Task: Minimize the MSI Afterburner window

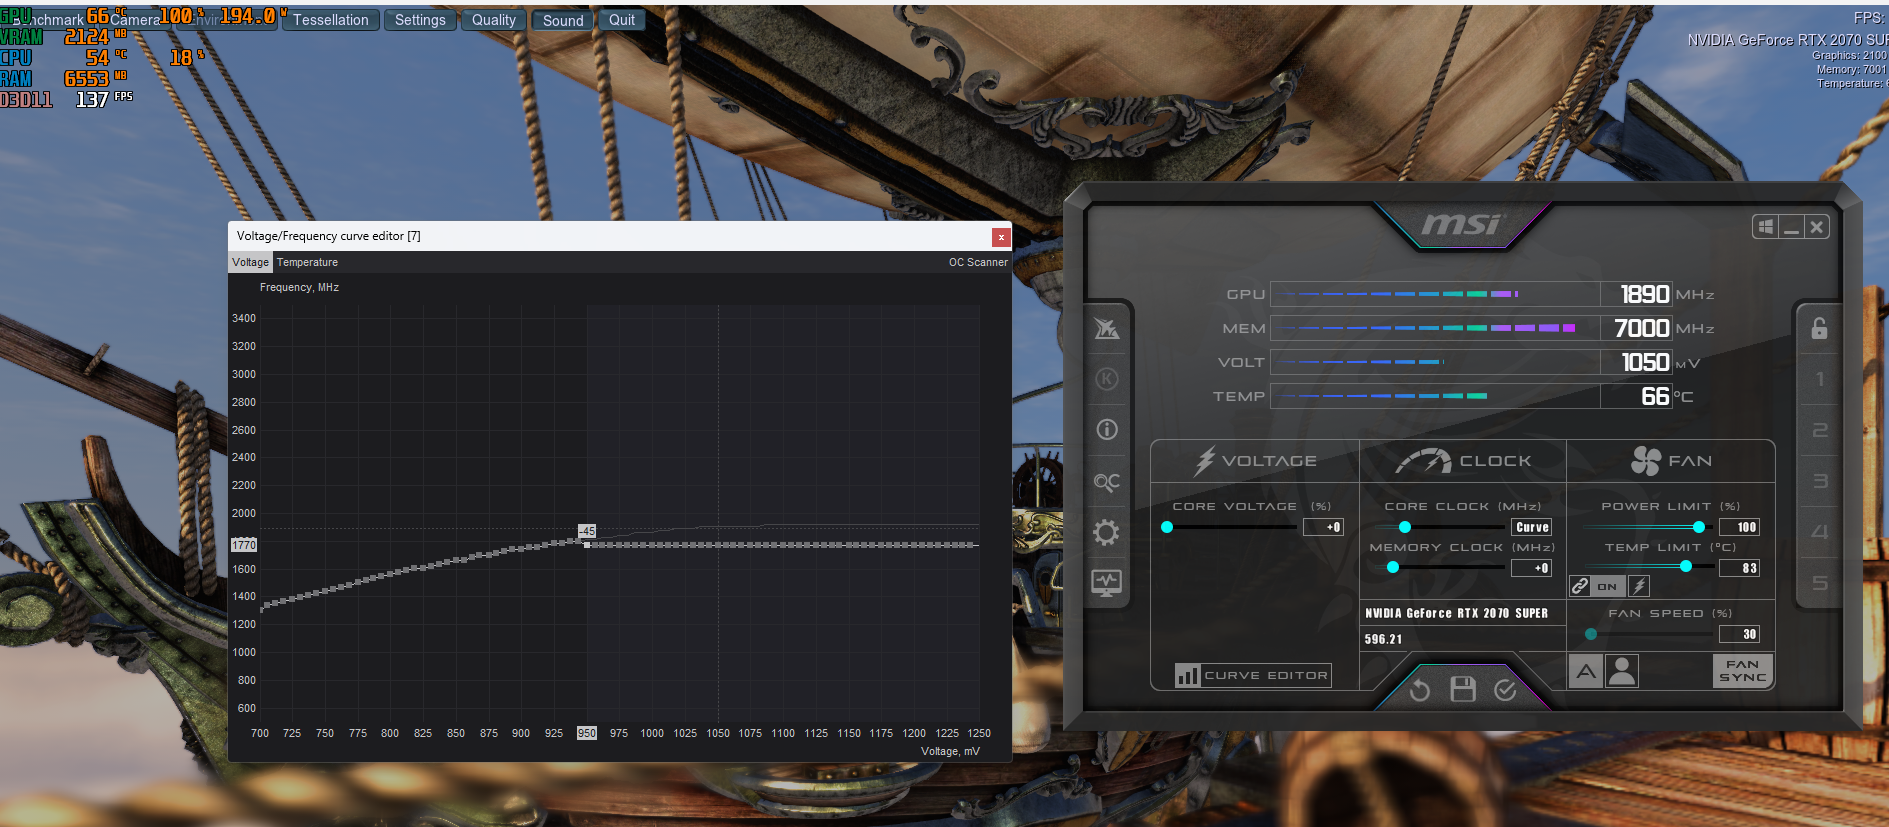Action: tap(1791, 227)
